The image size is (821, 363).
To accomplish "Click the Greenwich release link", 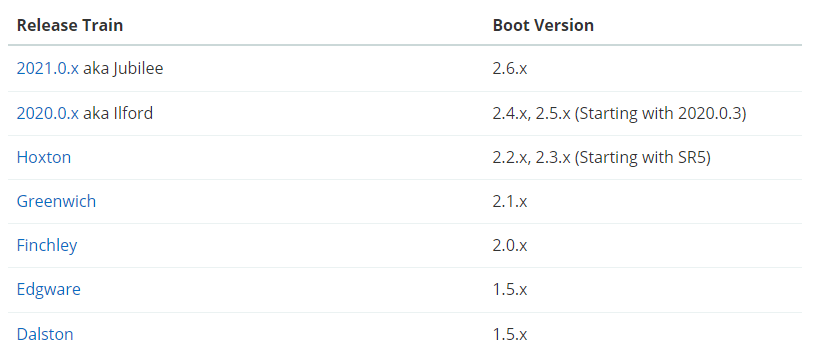I will (57, 201).
